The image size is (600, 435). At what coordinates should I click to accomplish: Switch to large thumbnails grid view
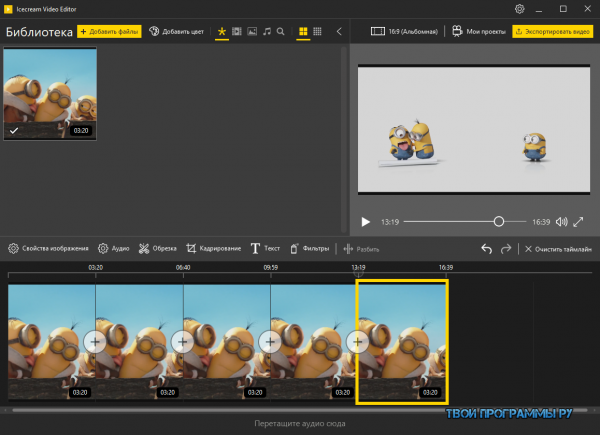click(303, 31)
